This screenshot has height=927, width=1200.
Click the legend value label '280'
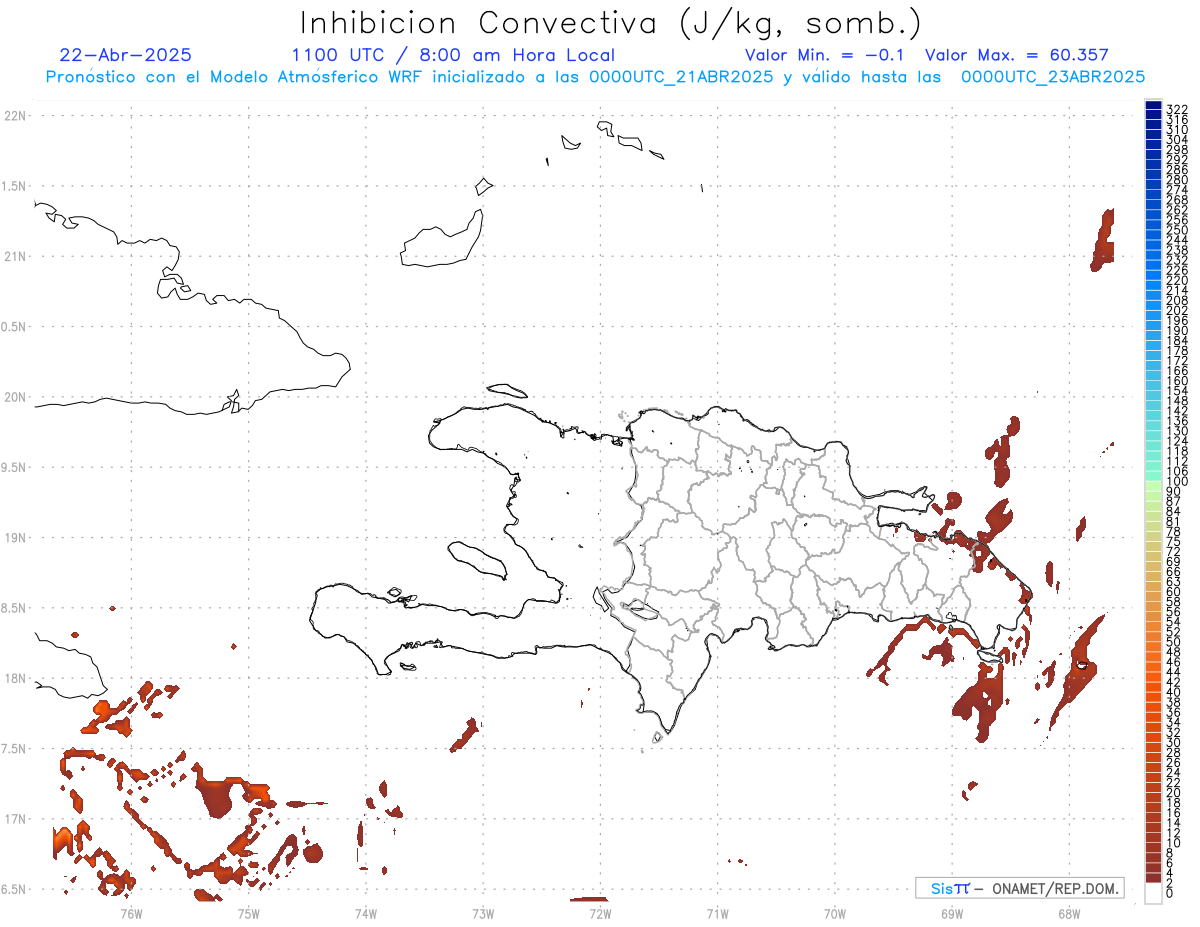pos(1177,180)
